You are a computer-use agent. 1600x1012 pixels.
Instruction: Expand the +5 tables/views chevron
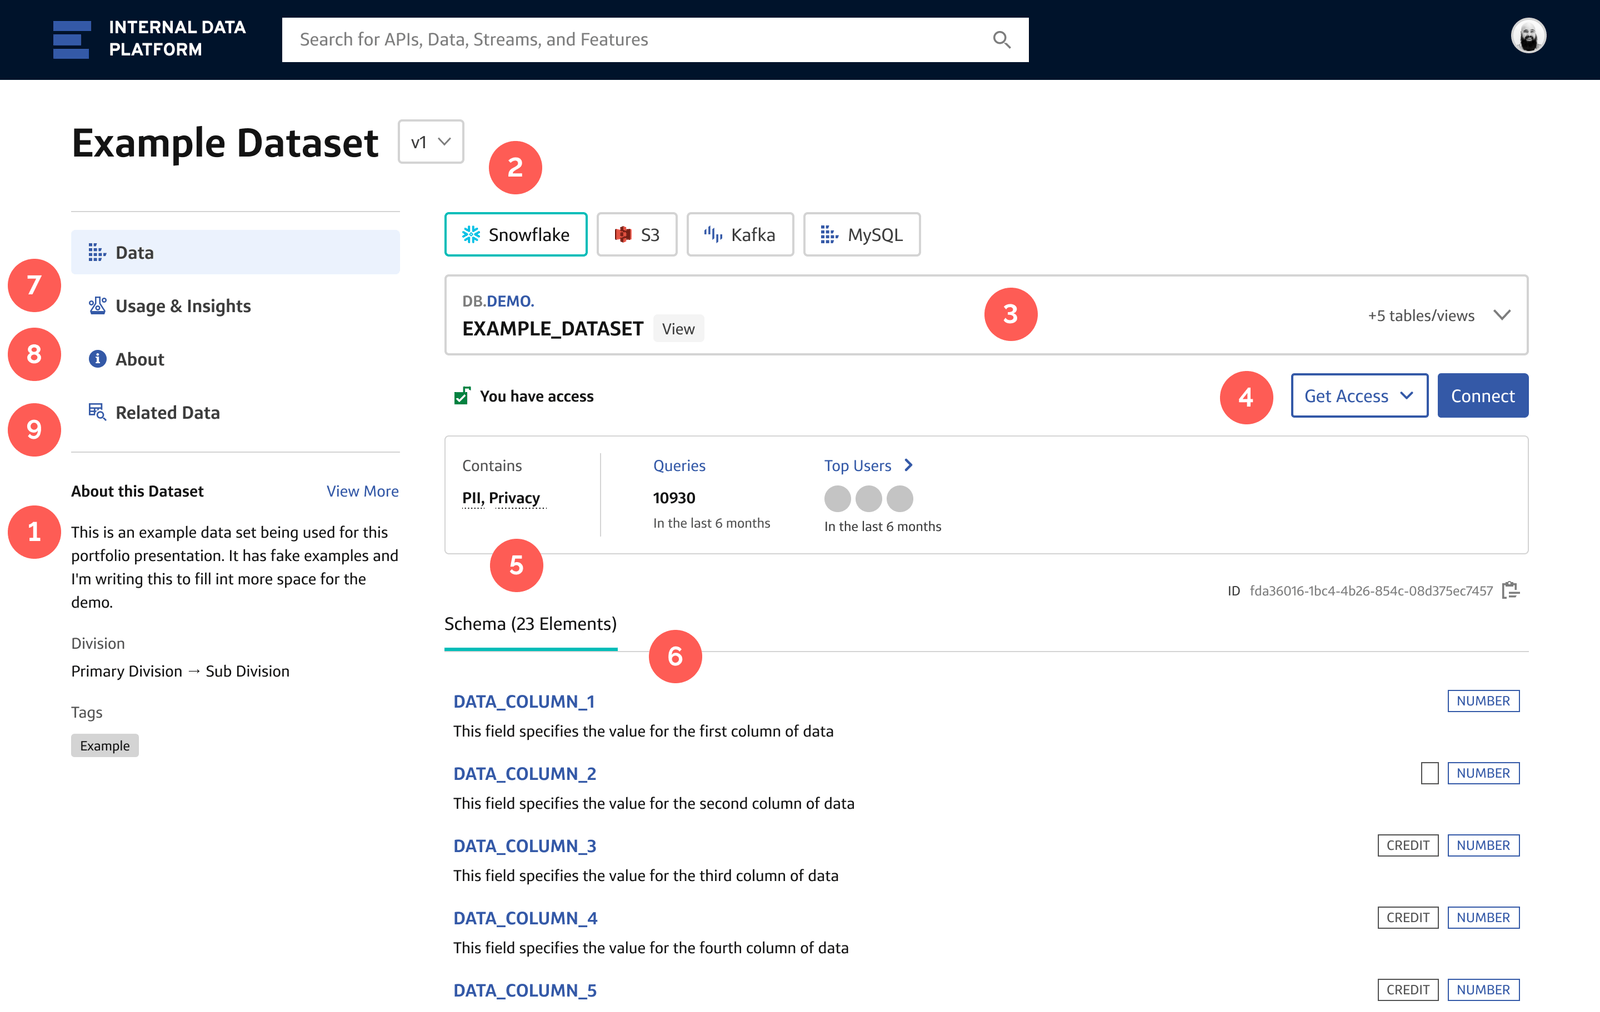(x=1502, y=315)
